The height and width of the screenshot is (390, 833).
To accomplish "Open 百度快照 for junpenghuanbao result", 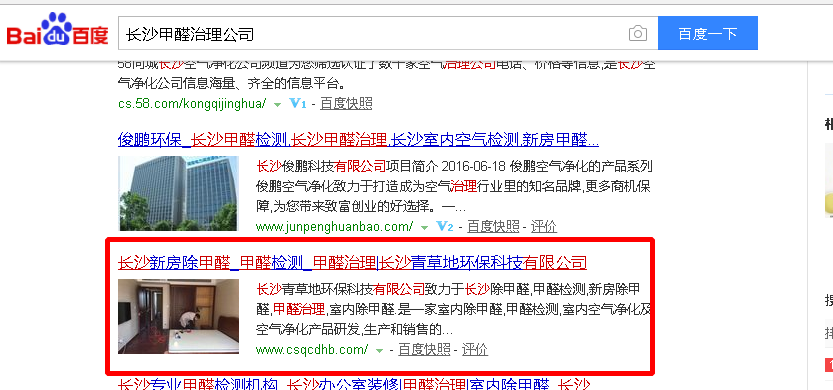I will coord(493,227).
